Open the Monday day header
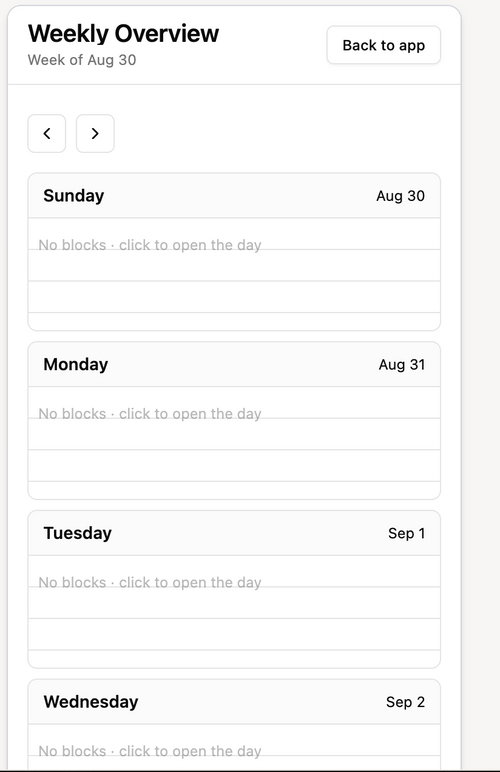500x772 pixels. 234,364
